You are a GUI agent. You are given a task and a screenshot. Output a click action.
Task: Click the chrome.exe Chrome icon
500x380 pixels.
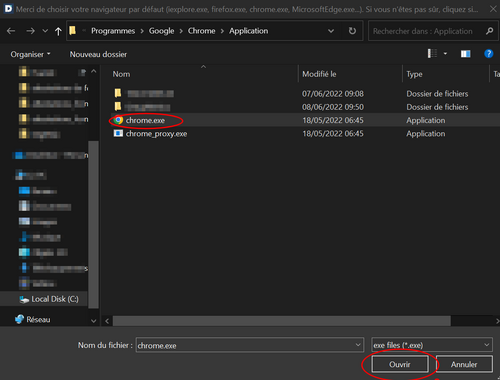tap(118, 120)
